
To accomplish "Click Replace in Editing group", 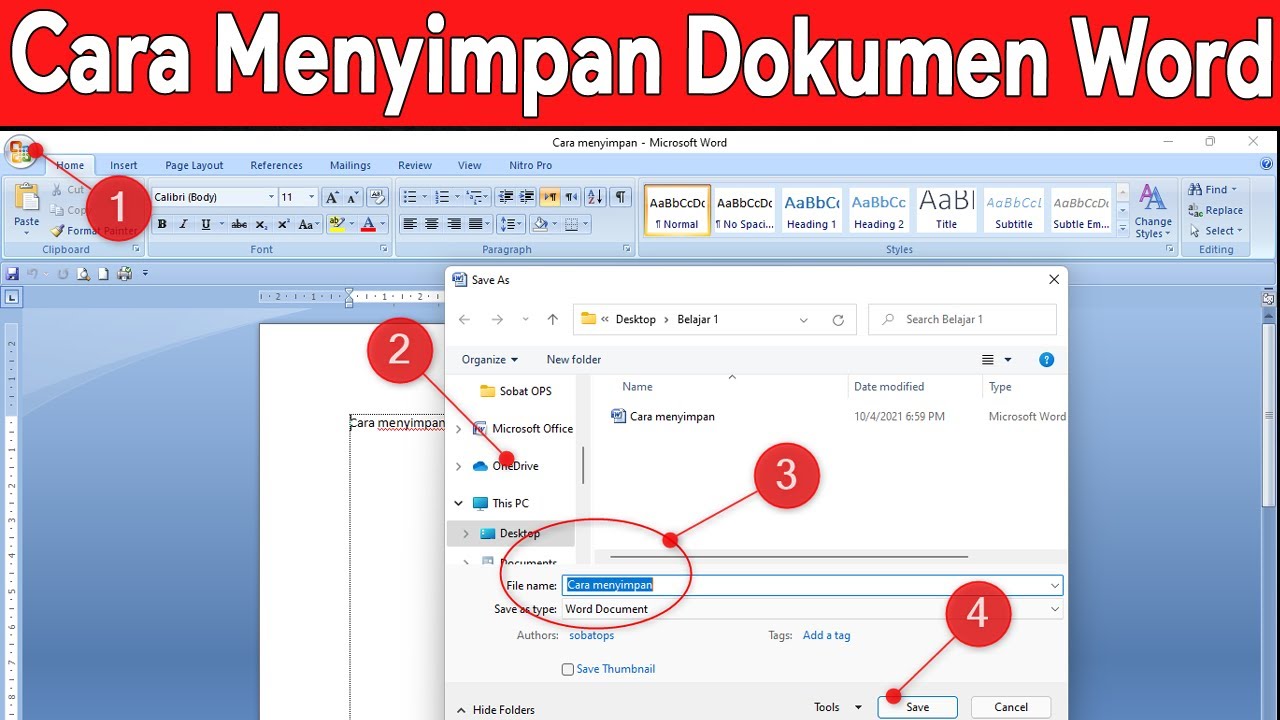I will coord(1216,210).
